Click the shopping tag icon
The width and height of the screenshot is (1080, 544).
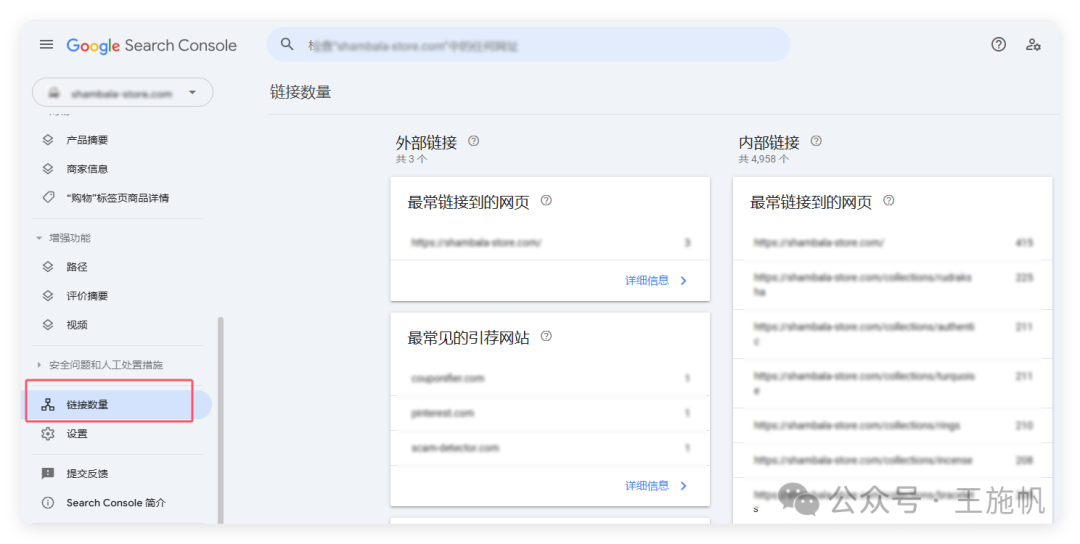pos(48,198)
